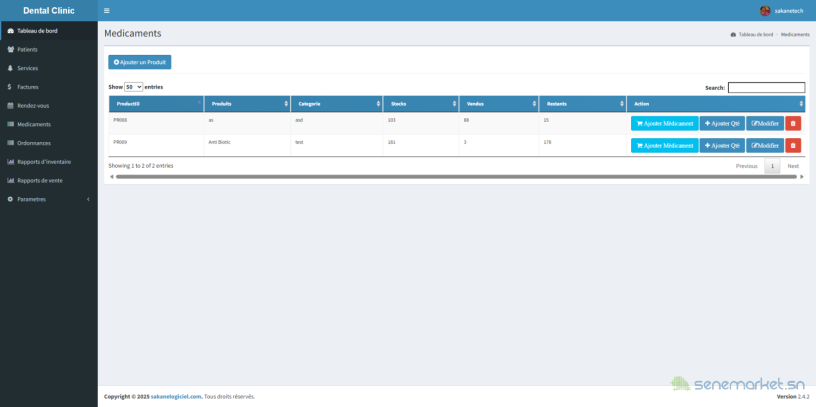Click the Restants value 178
Screen dimensions: 816x407
coord(547,142)
